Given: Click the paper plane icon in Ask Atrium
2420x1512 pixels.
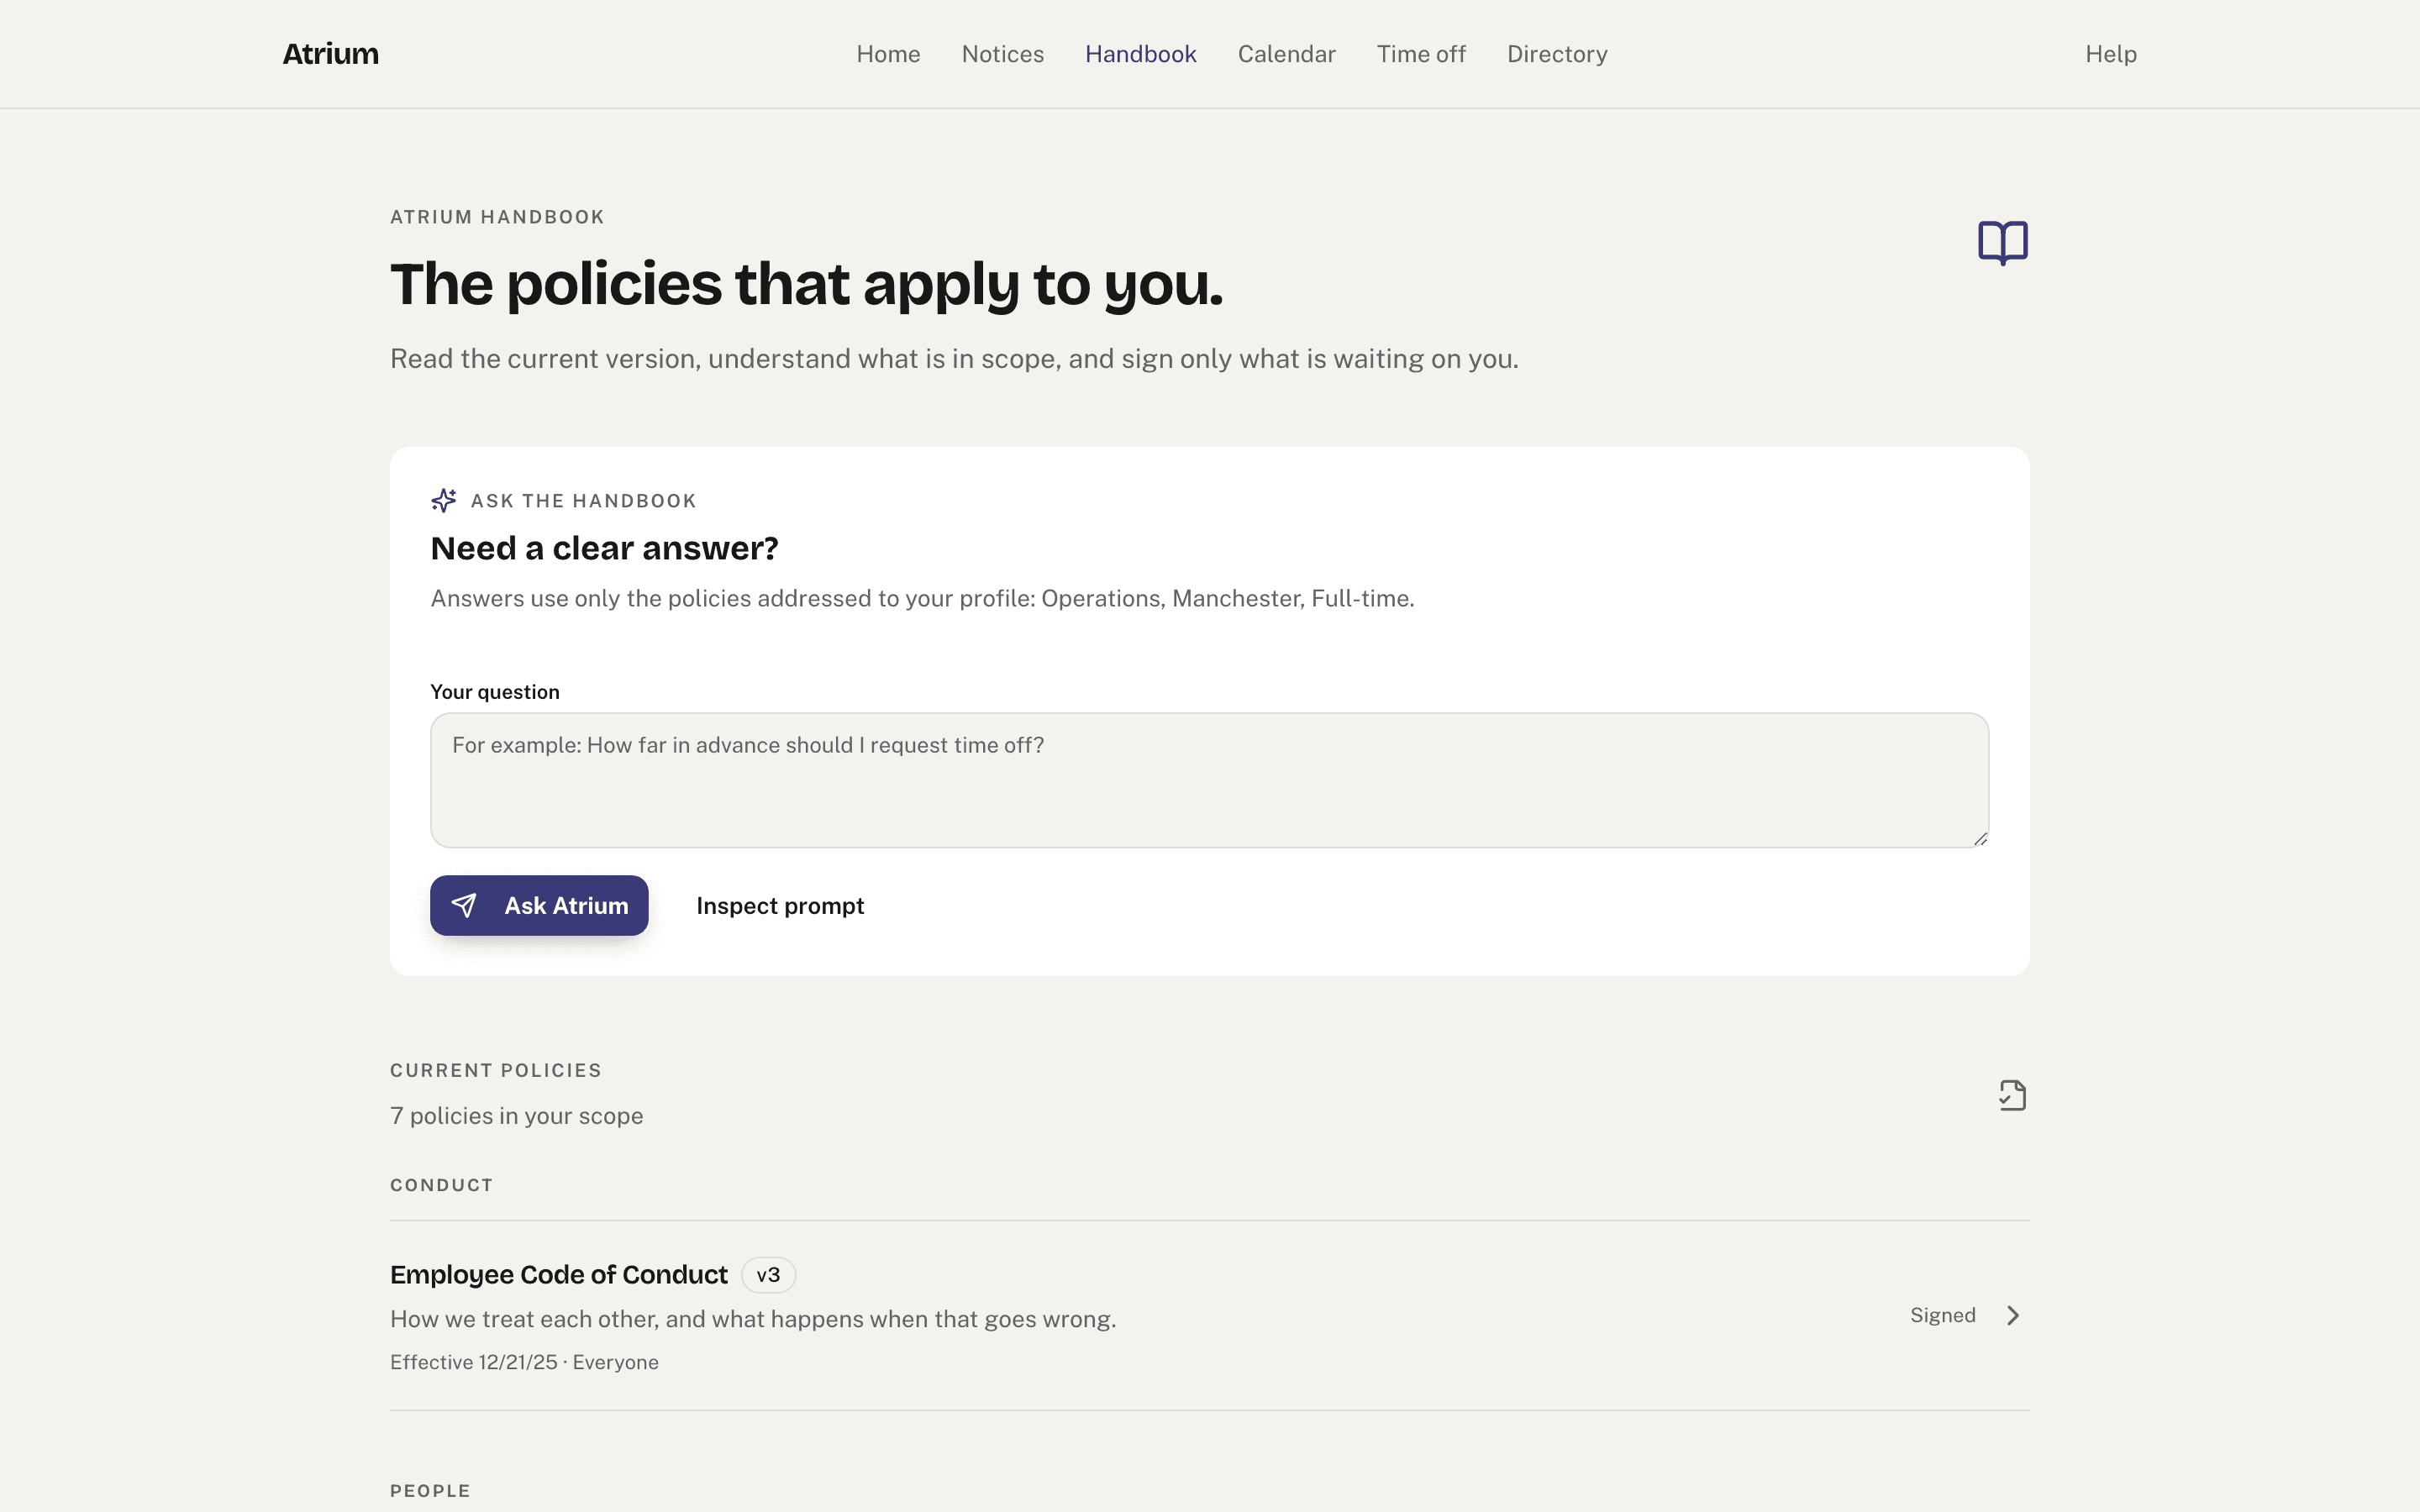Looking at the screenshot, I should tap(464, 905).
